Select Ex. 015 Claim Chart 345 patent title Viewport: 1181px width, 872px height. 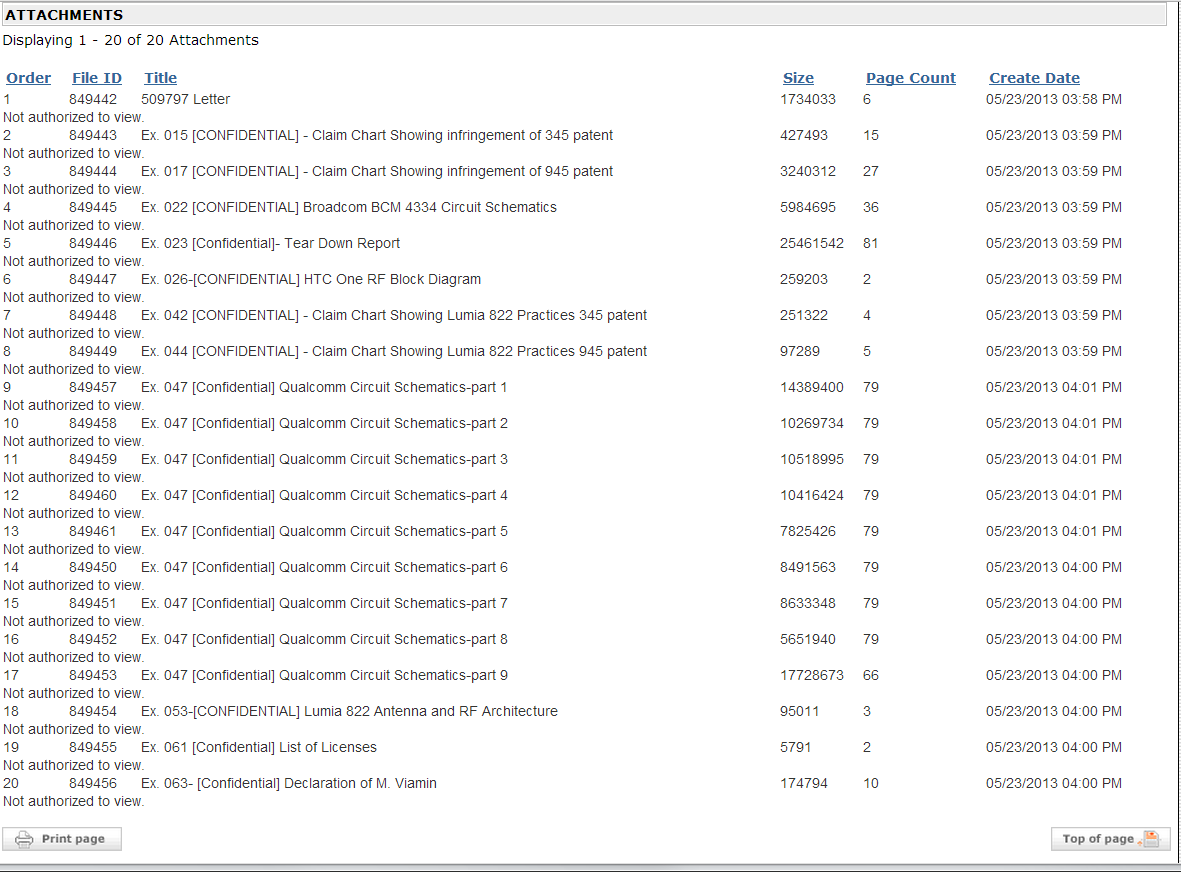[x=377, y=136]
